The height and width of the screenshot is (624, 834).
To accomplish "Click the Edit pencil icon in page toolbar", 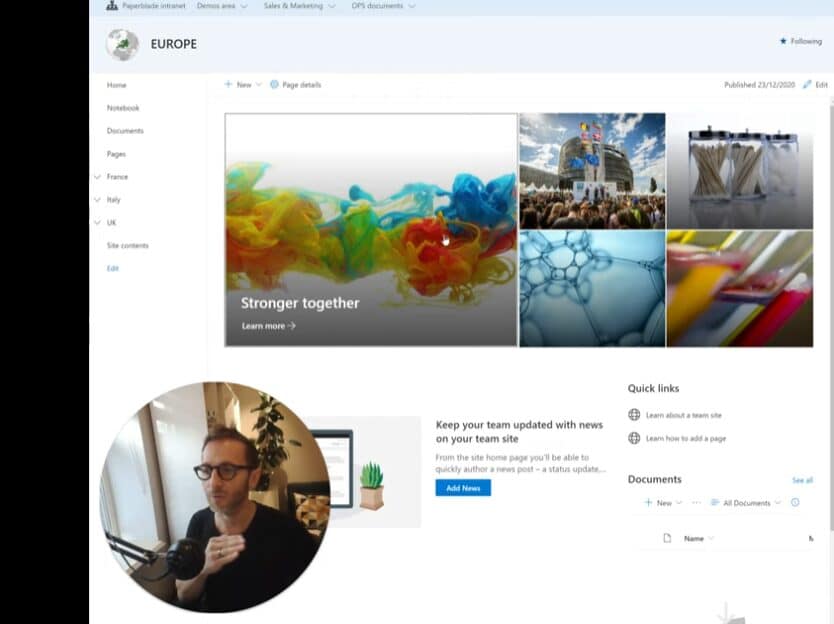I will pos(807,85).
